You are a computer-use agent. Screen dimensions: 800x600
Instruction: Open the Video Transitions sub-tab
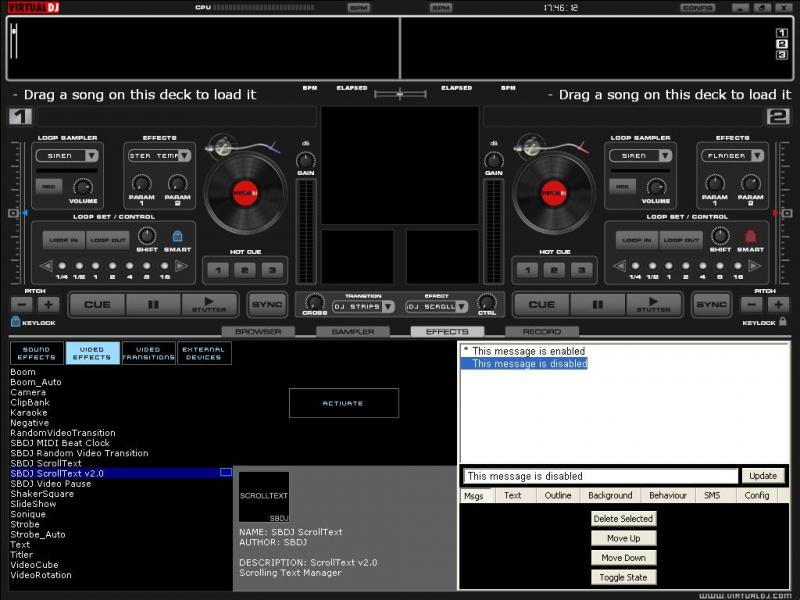click(x=148, y=353)
